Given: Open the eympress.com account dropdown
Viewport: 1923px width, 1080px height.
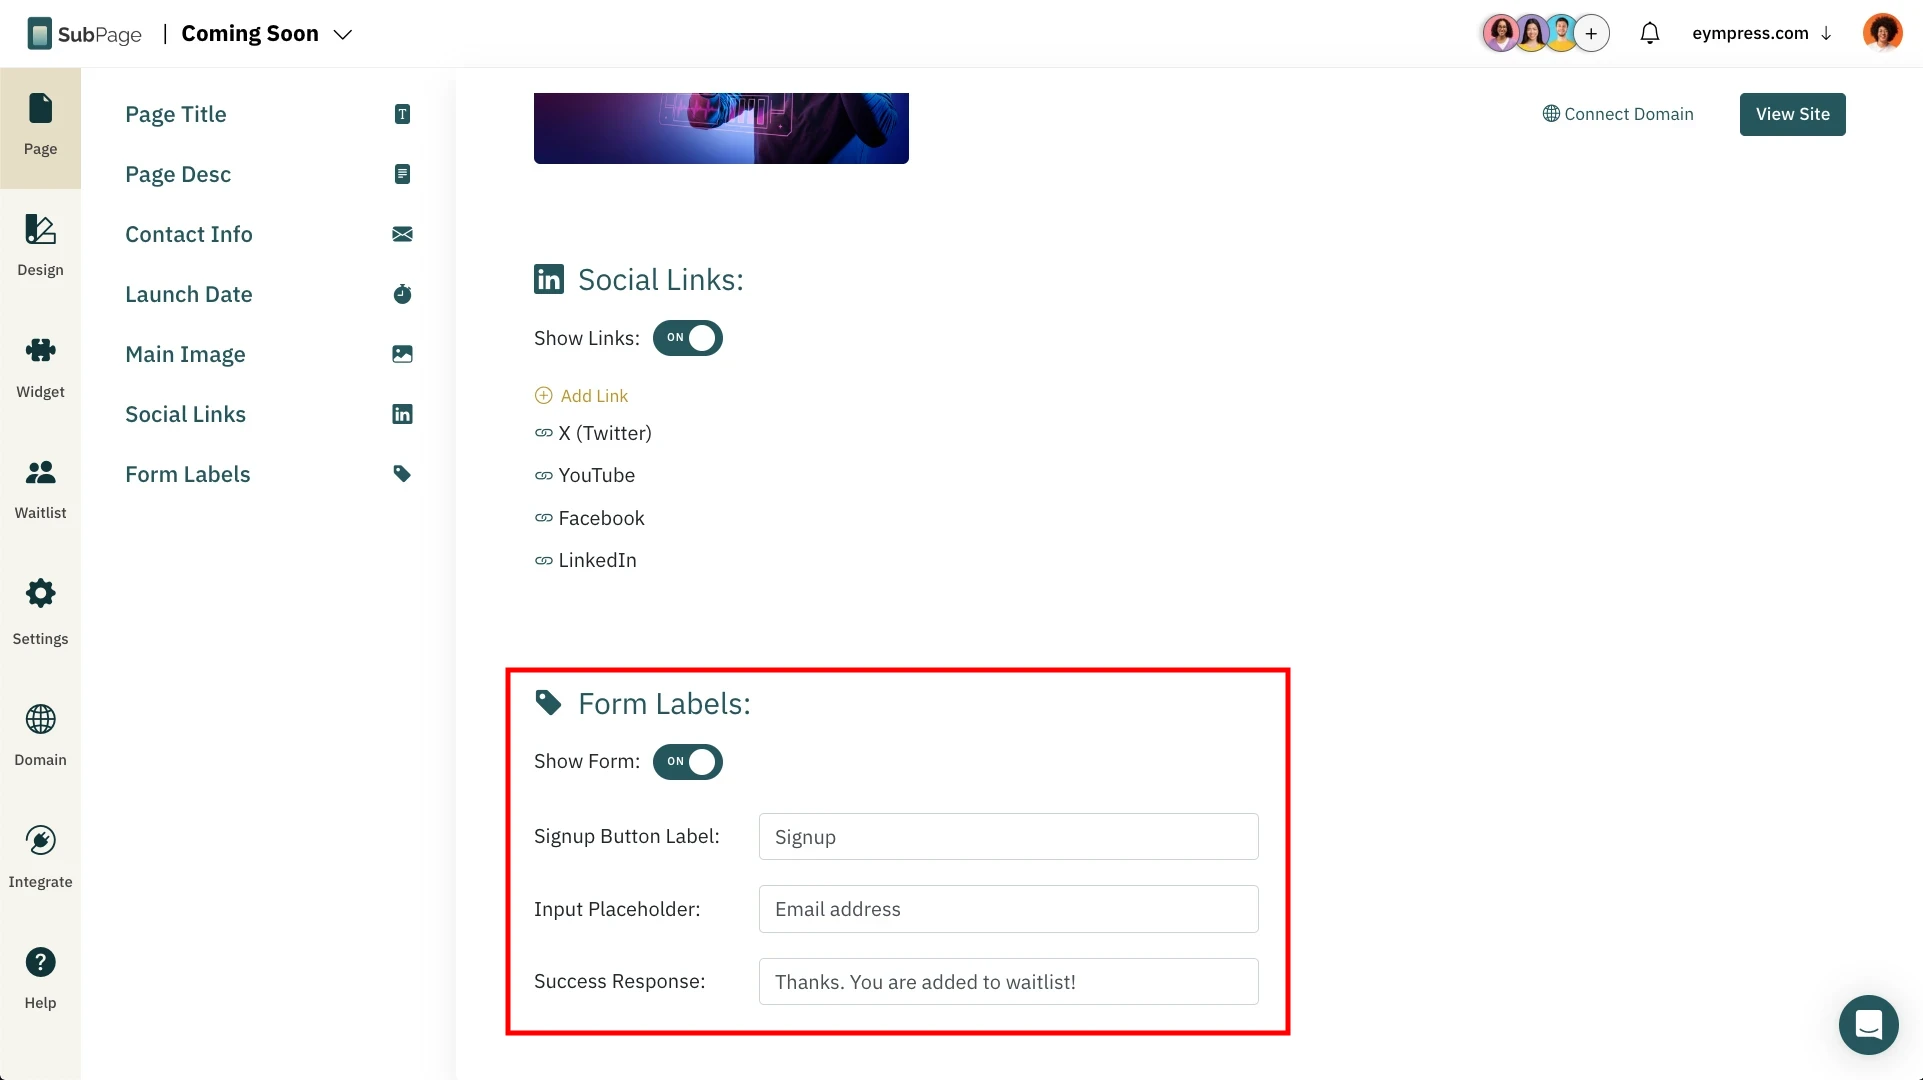Looking at the screenshot, I should click(x=1761, y=33).
